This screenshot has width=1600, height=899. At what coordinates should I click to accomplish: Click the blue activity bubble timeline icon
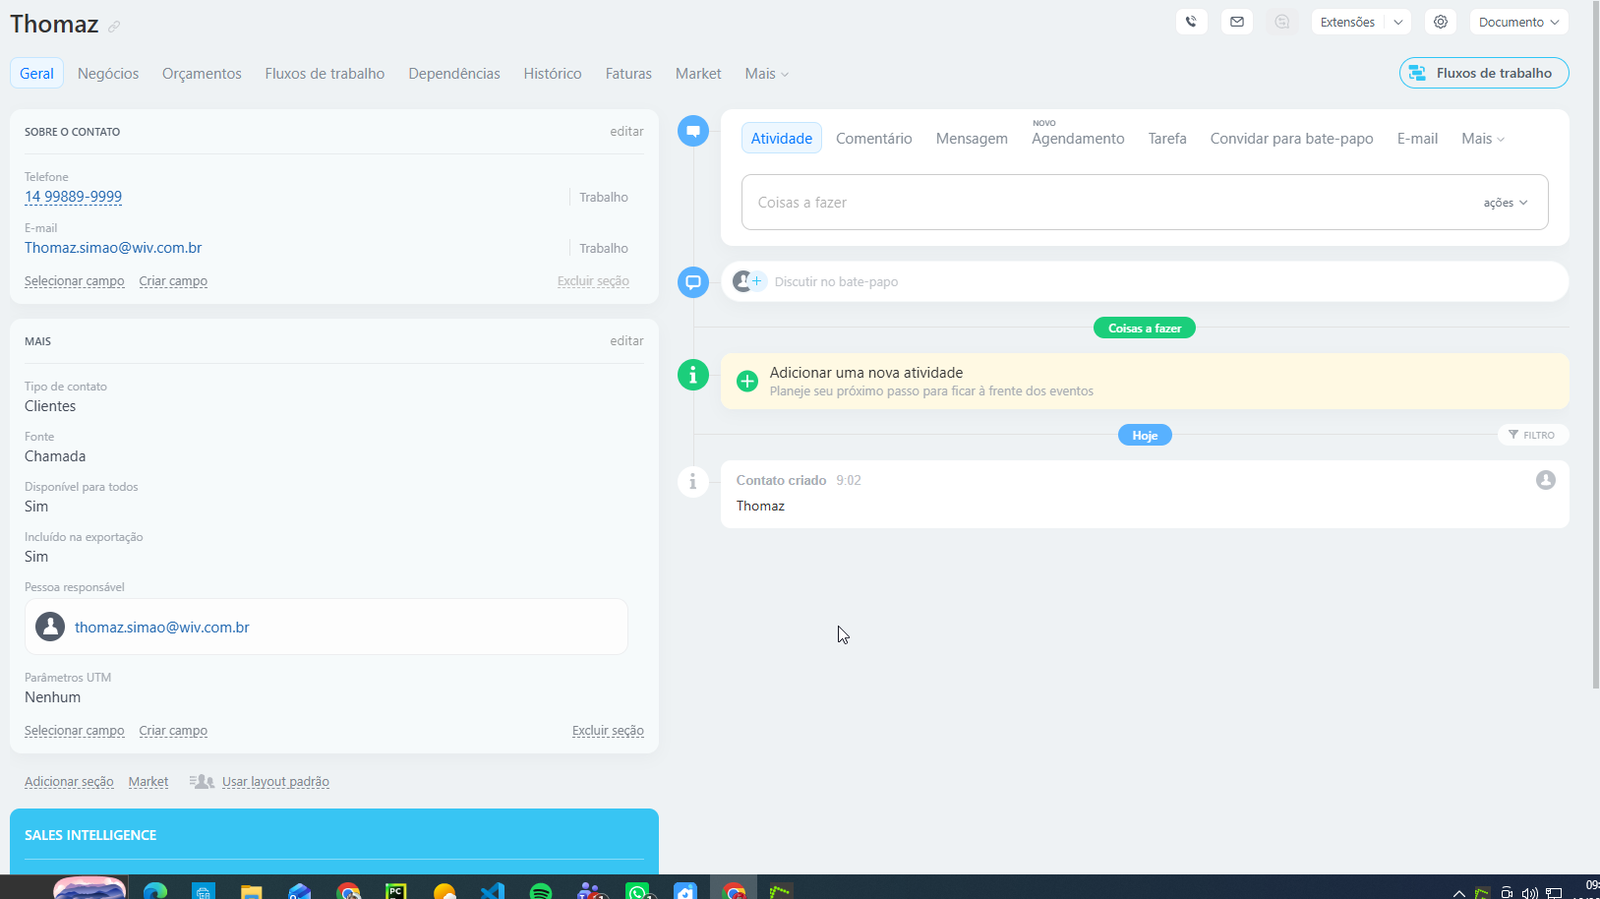[693, 131]
